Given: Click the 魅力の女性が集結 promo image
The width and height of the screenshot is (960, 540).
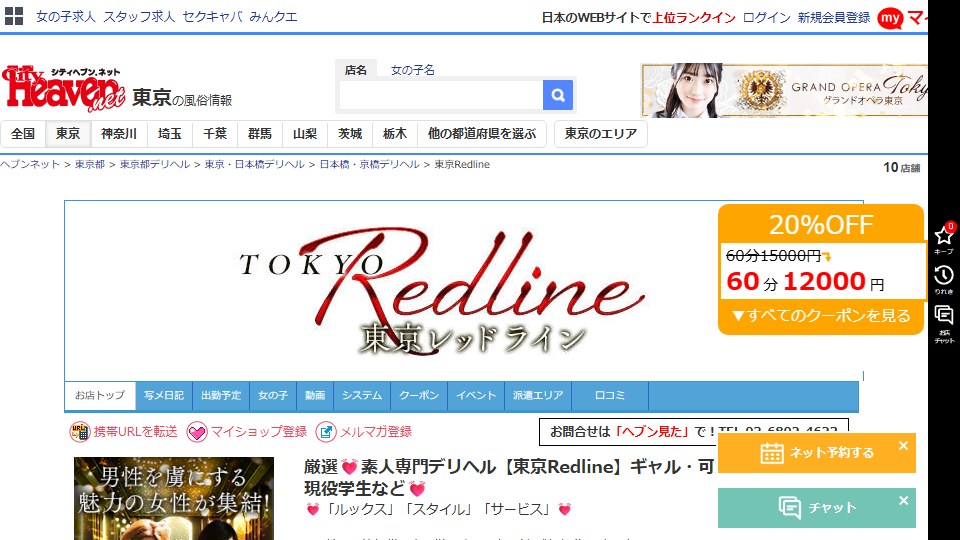Looking at the screenshot, I should (174, 498).
